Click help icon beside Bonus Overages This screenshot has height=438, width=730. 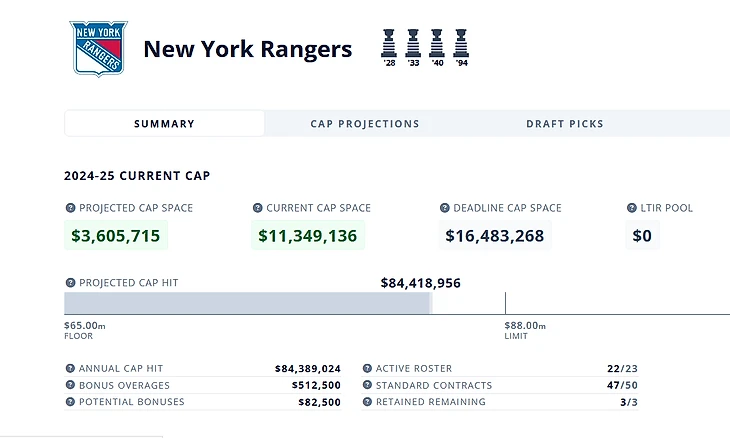click(x=70, y=385)
